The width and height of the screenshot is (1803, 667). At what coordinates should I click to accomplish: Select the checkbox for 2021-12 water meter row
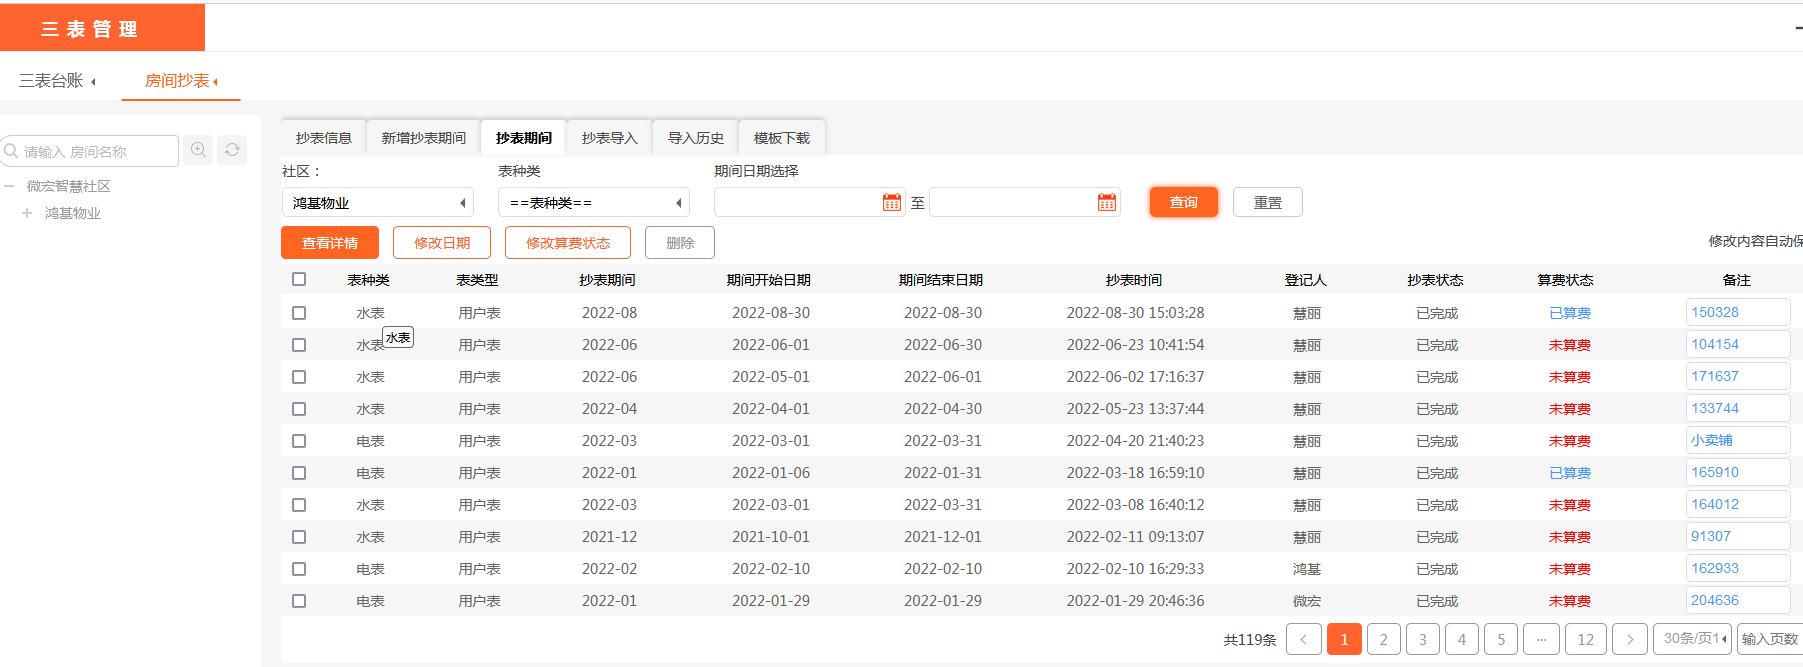(x=299, y=537)
